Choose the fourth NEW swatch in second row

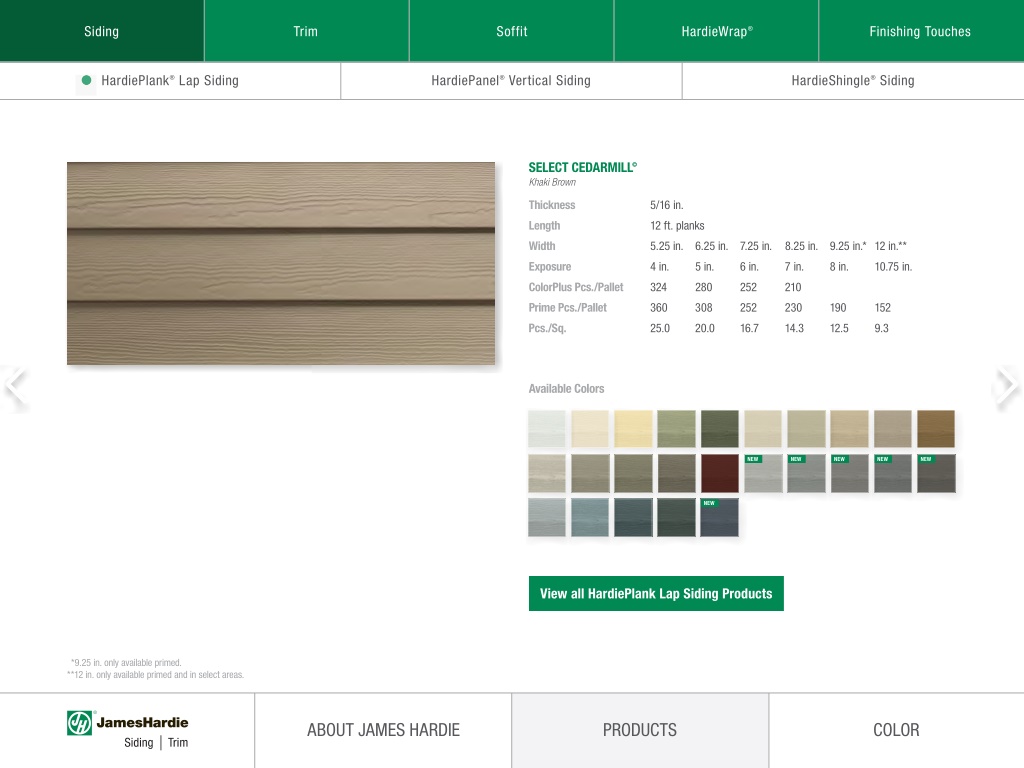pyautogui.click(x=893, y=473)
